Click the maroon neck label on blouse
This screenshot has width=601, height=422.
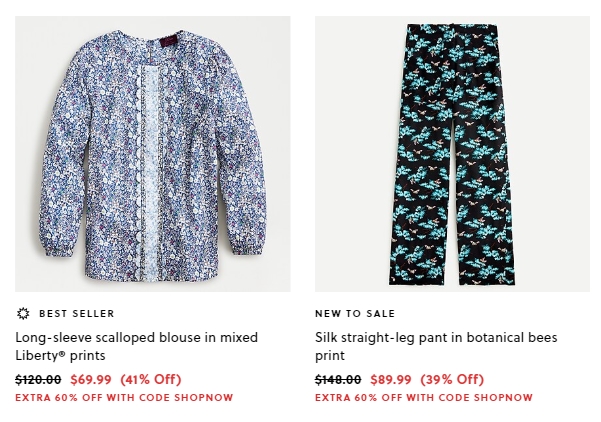click(167, 41)
